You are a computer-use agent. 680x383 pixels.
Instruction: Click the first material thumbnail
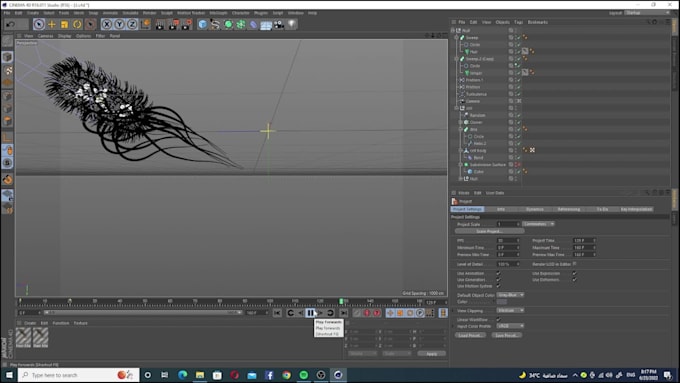23,337
